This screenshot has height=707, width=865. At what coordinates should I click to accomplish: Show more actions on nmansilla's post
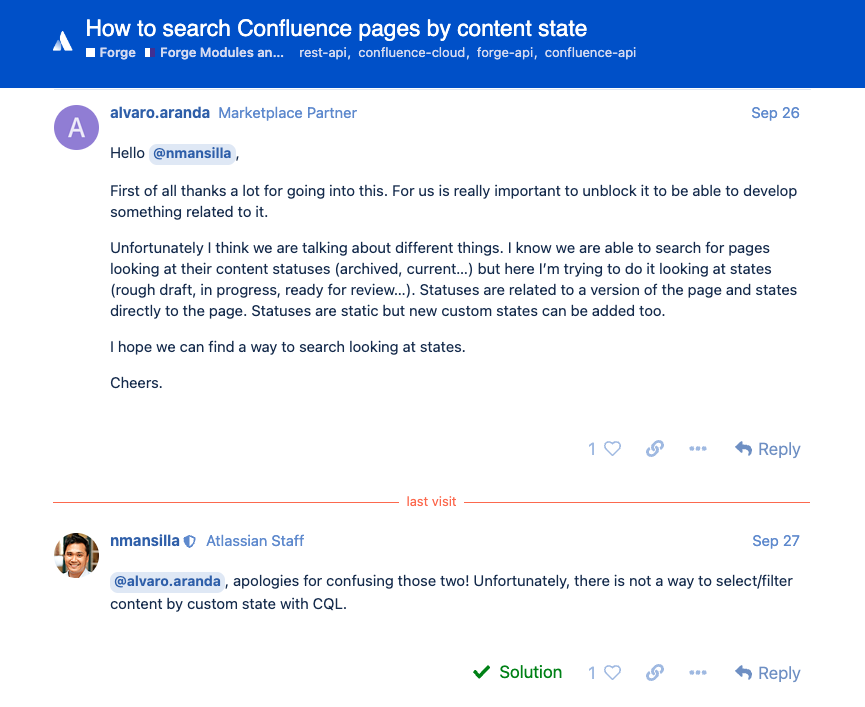[698, 673]
